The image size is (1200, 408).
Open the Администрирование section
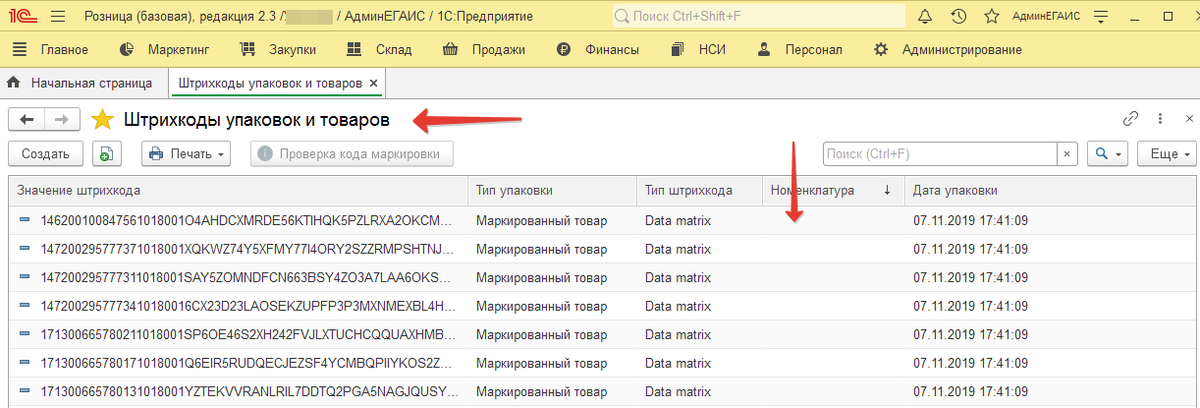(x=947, y=49)
